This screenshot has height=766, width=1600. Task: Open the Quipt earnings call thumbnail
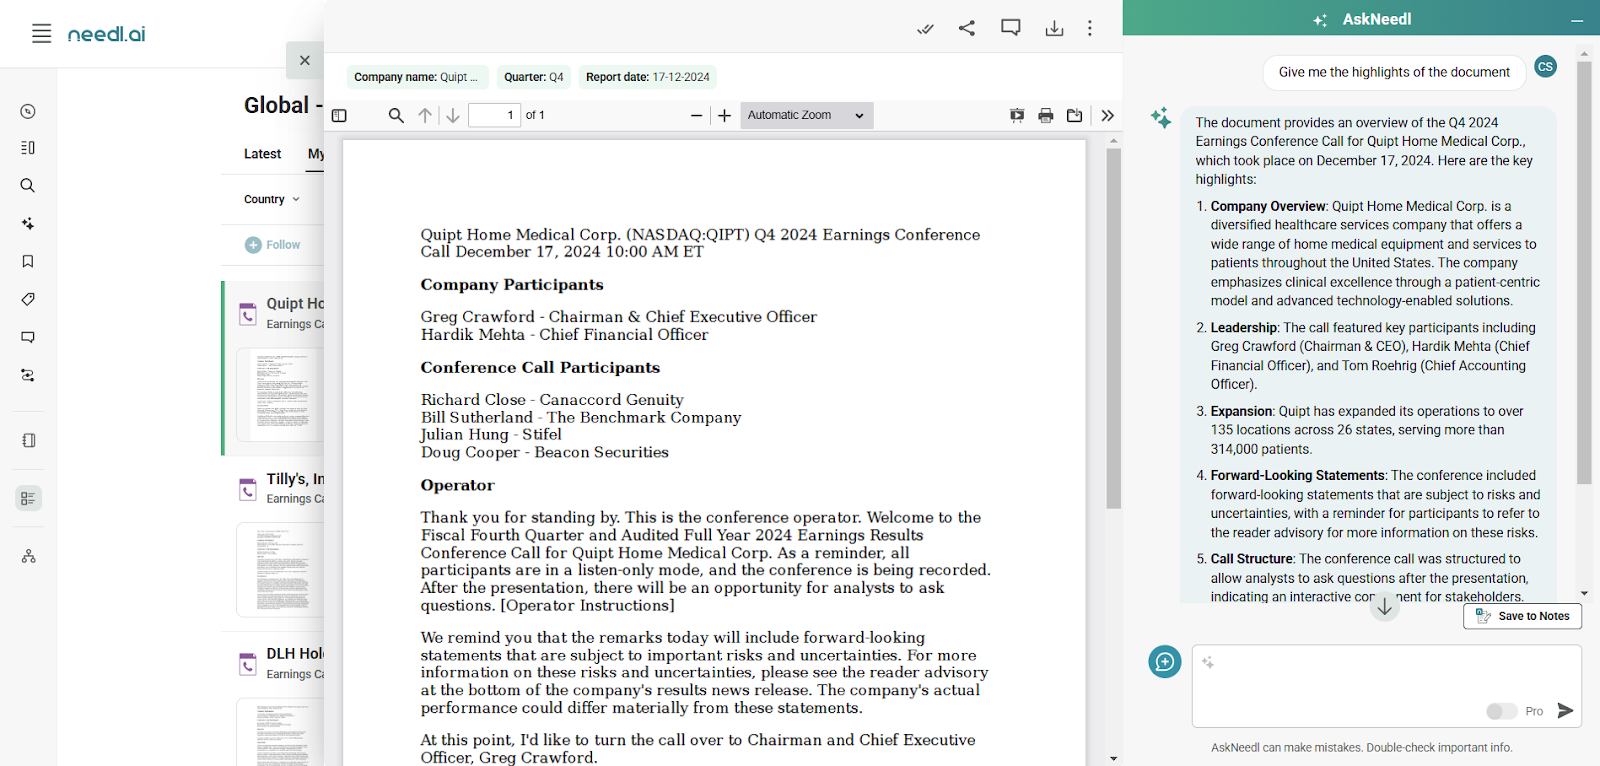(x=280, y=394)
